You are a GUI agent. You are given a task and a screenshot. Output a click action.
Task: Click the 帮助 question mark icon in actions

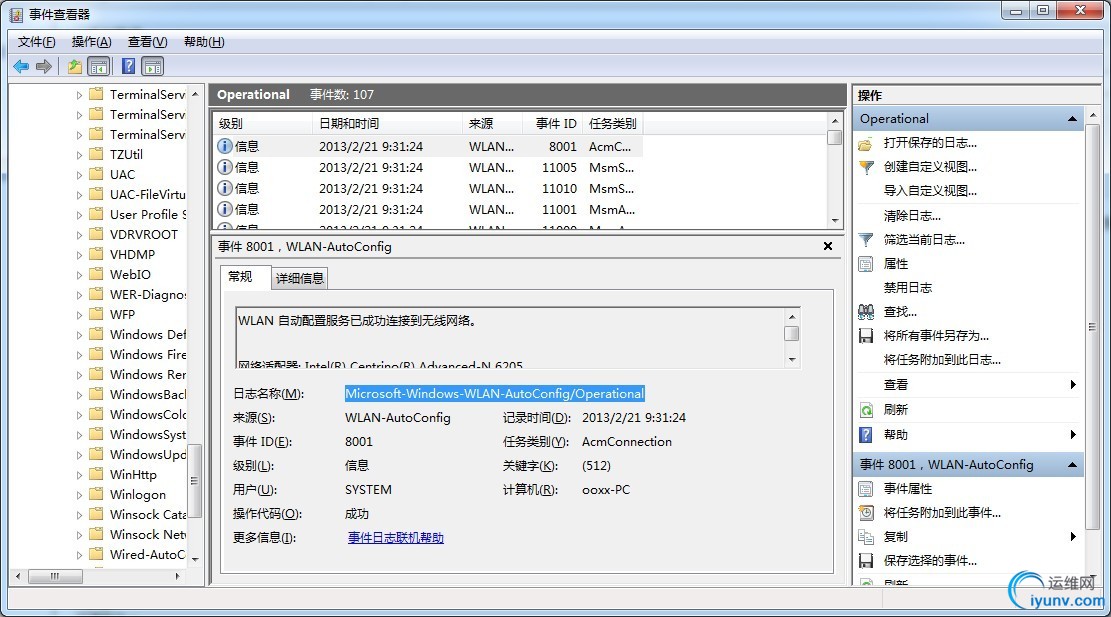866,435
